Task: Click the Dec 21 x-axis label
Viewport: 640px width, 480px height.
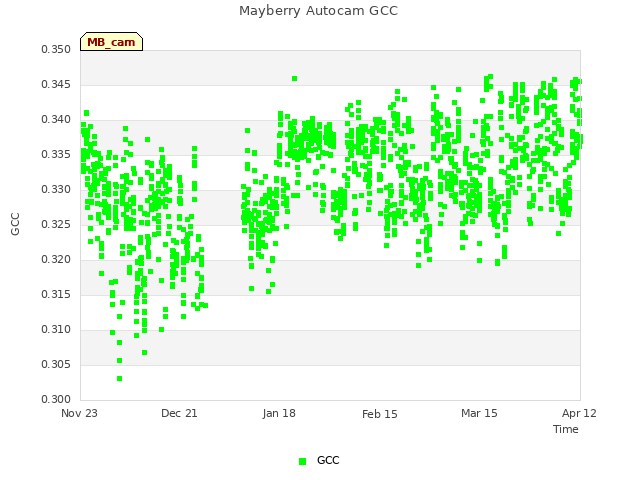Action: coord(179,413)
